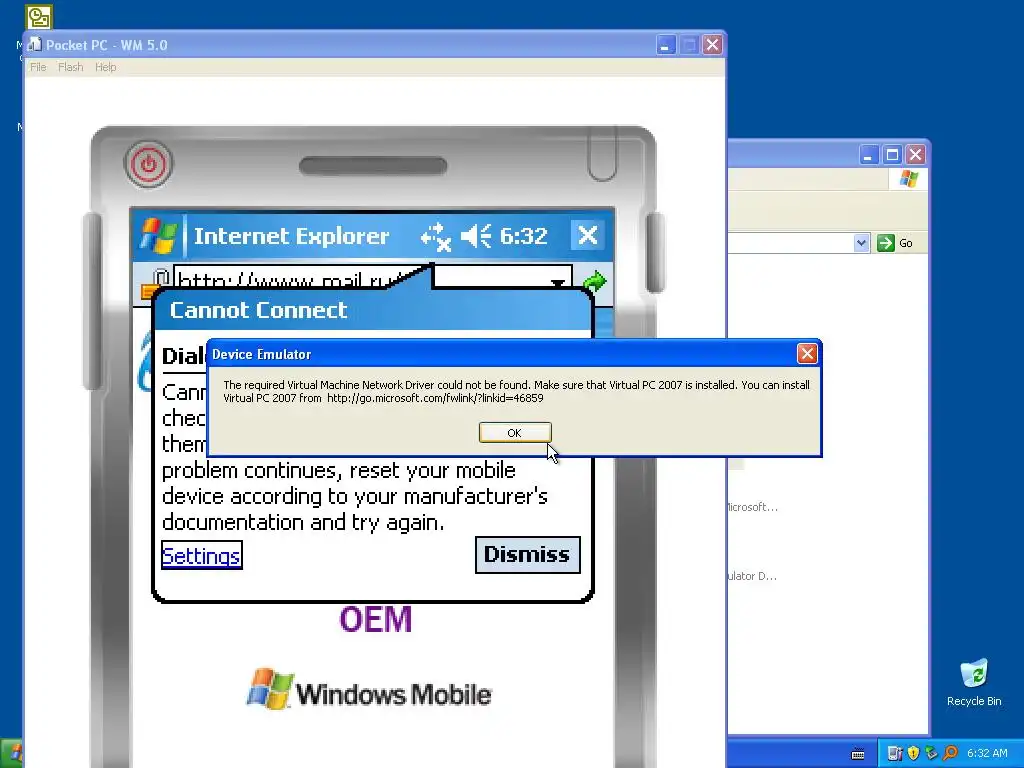Close the Pocket PC - WM 5.0 window

pyautogui.click(x=712, y=45)
